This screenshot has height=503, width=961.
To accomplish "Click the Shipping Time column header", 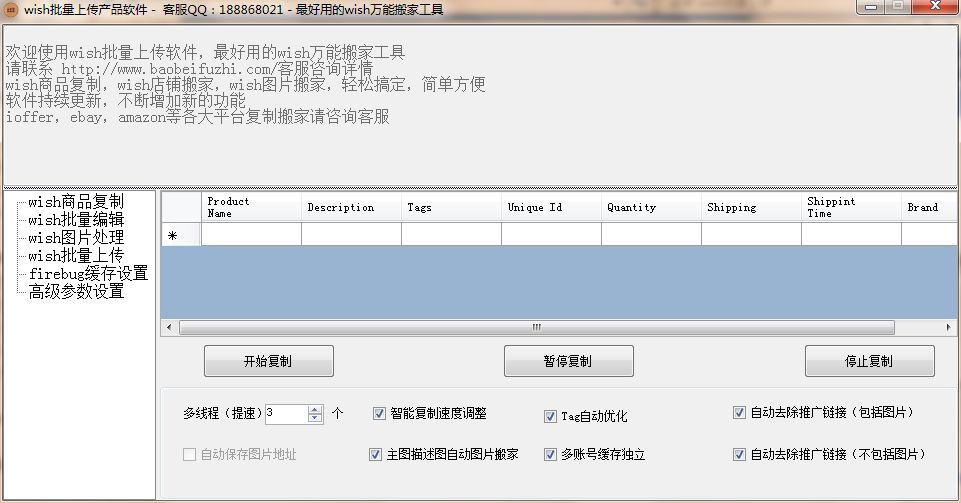I will [851, 207].
